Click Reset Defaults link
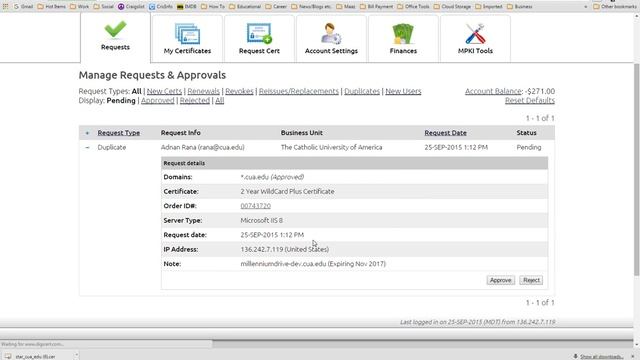Image resolution: width=640 pixels, height=360 pixels. (530, 100)
